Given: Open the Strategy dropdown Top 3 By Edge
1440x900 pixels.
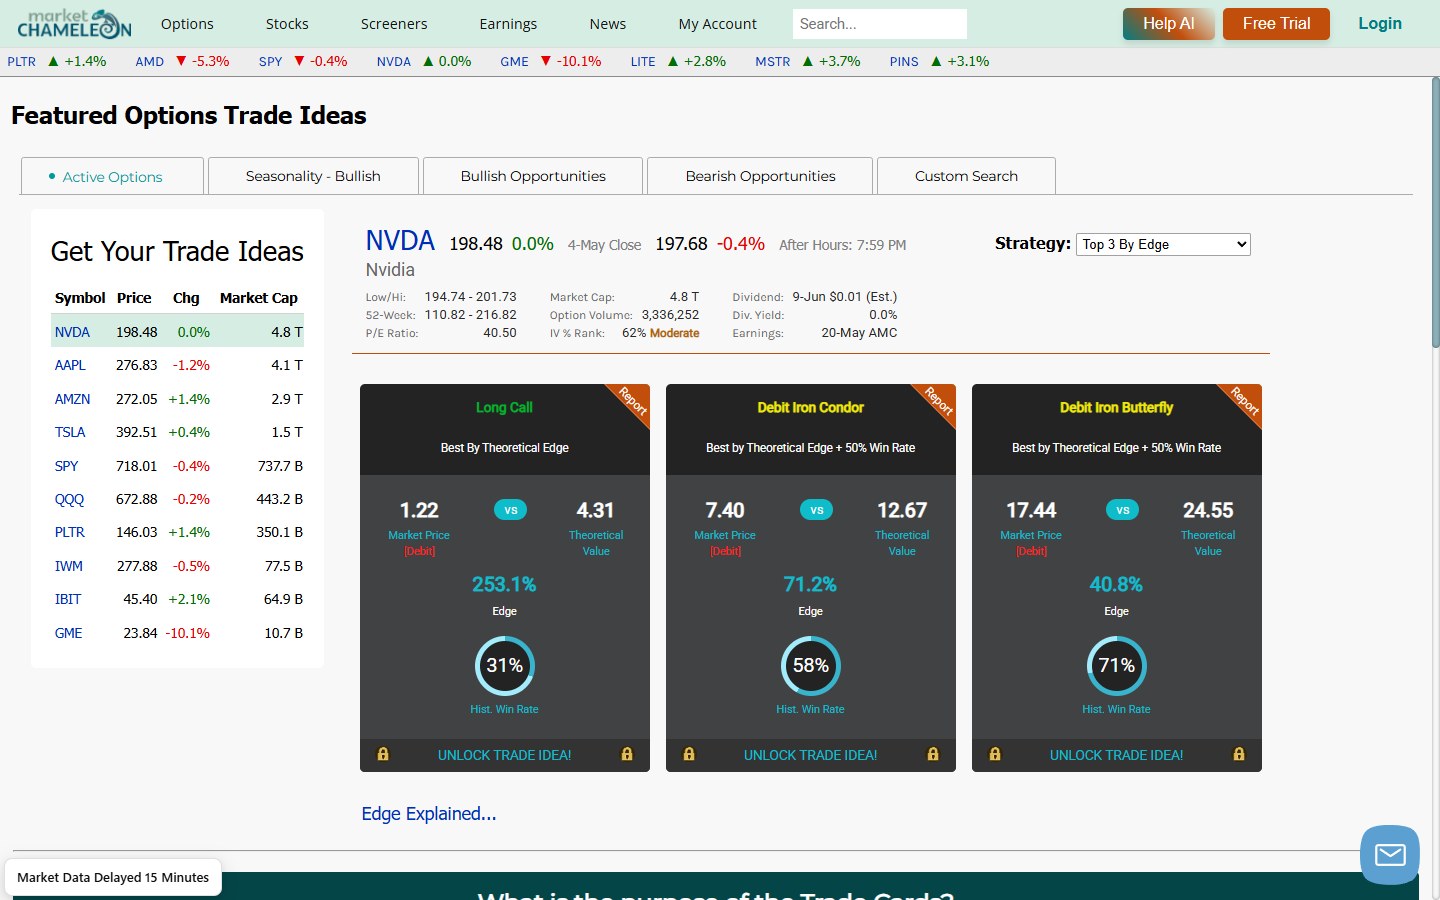Looking at the screenshot, I should tap(1163, 244).
